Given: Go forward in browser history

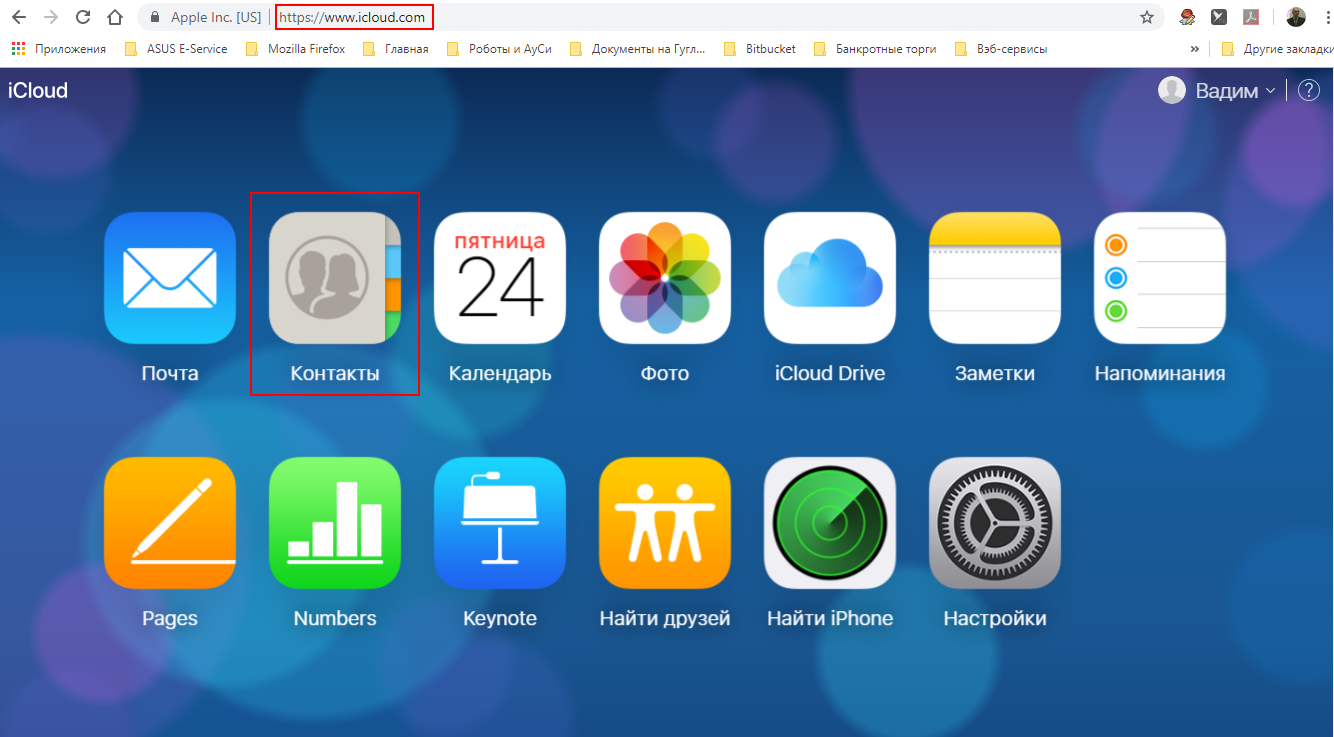Looking at the screenshot, I should (x=51, y=17).
